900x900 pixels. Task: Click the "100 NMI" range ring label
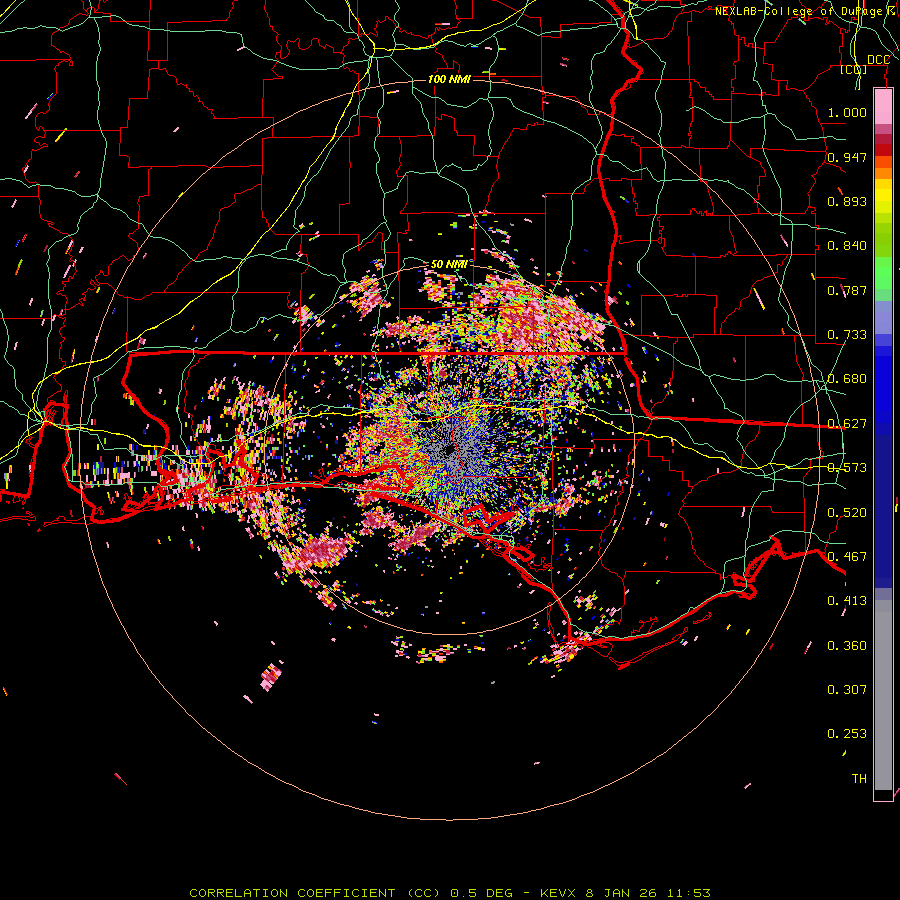tap(449, 79)
